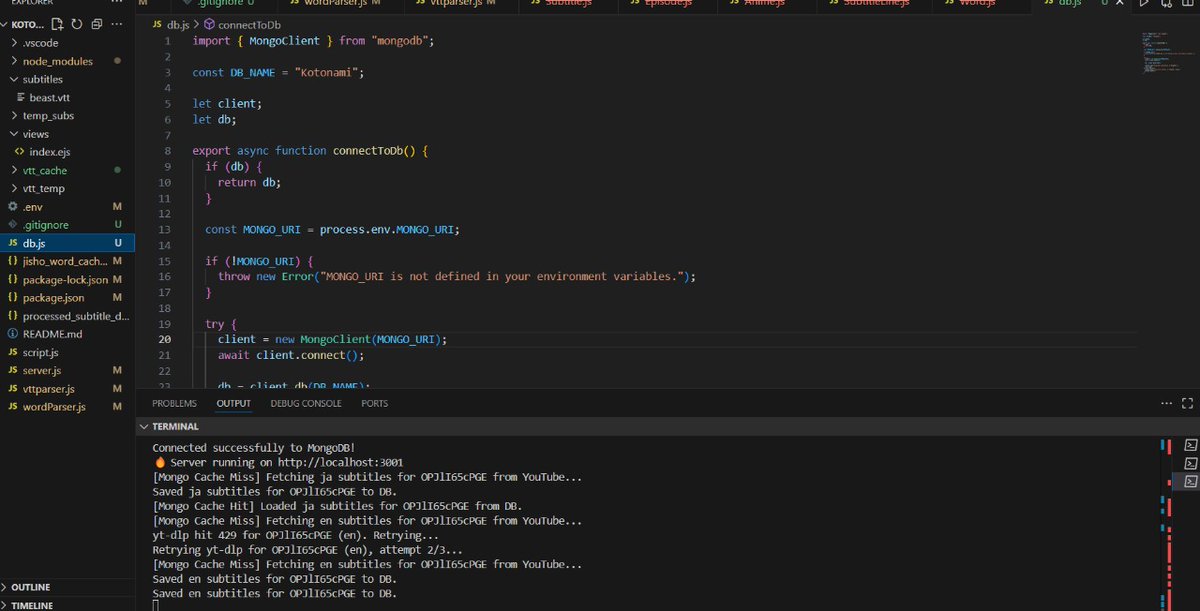Screen dimensions: 1200x611
Task: Maximize the bottom panel size
Action: click(x=1187, y=404)
